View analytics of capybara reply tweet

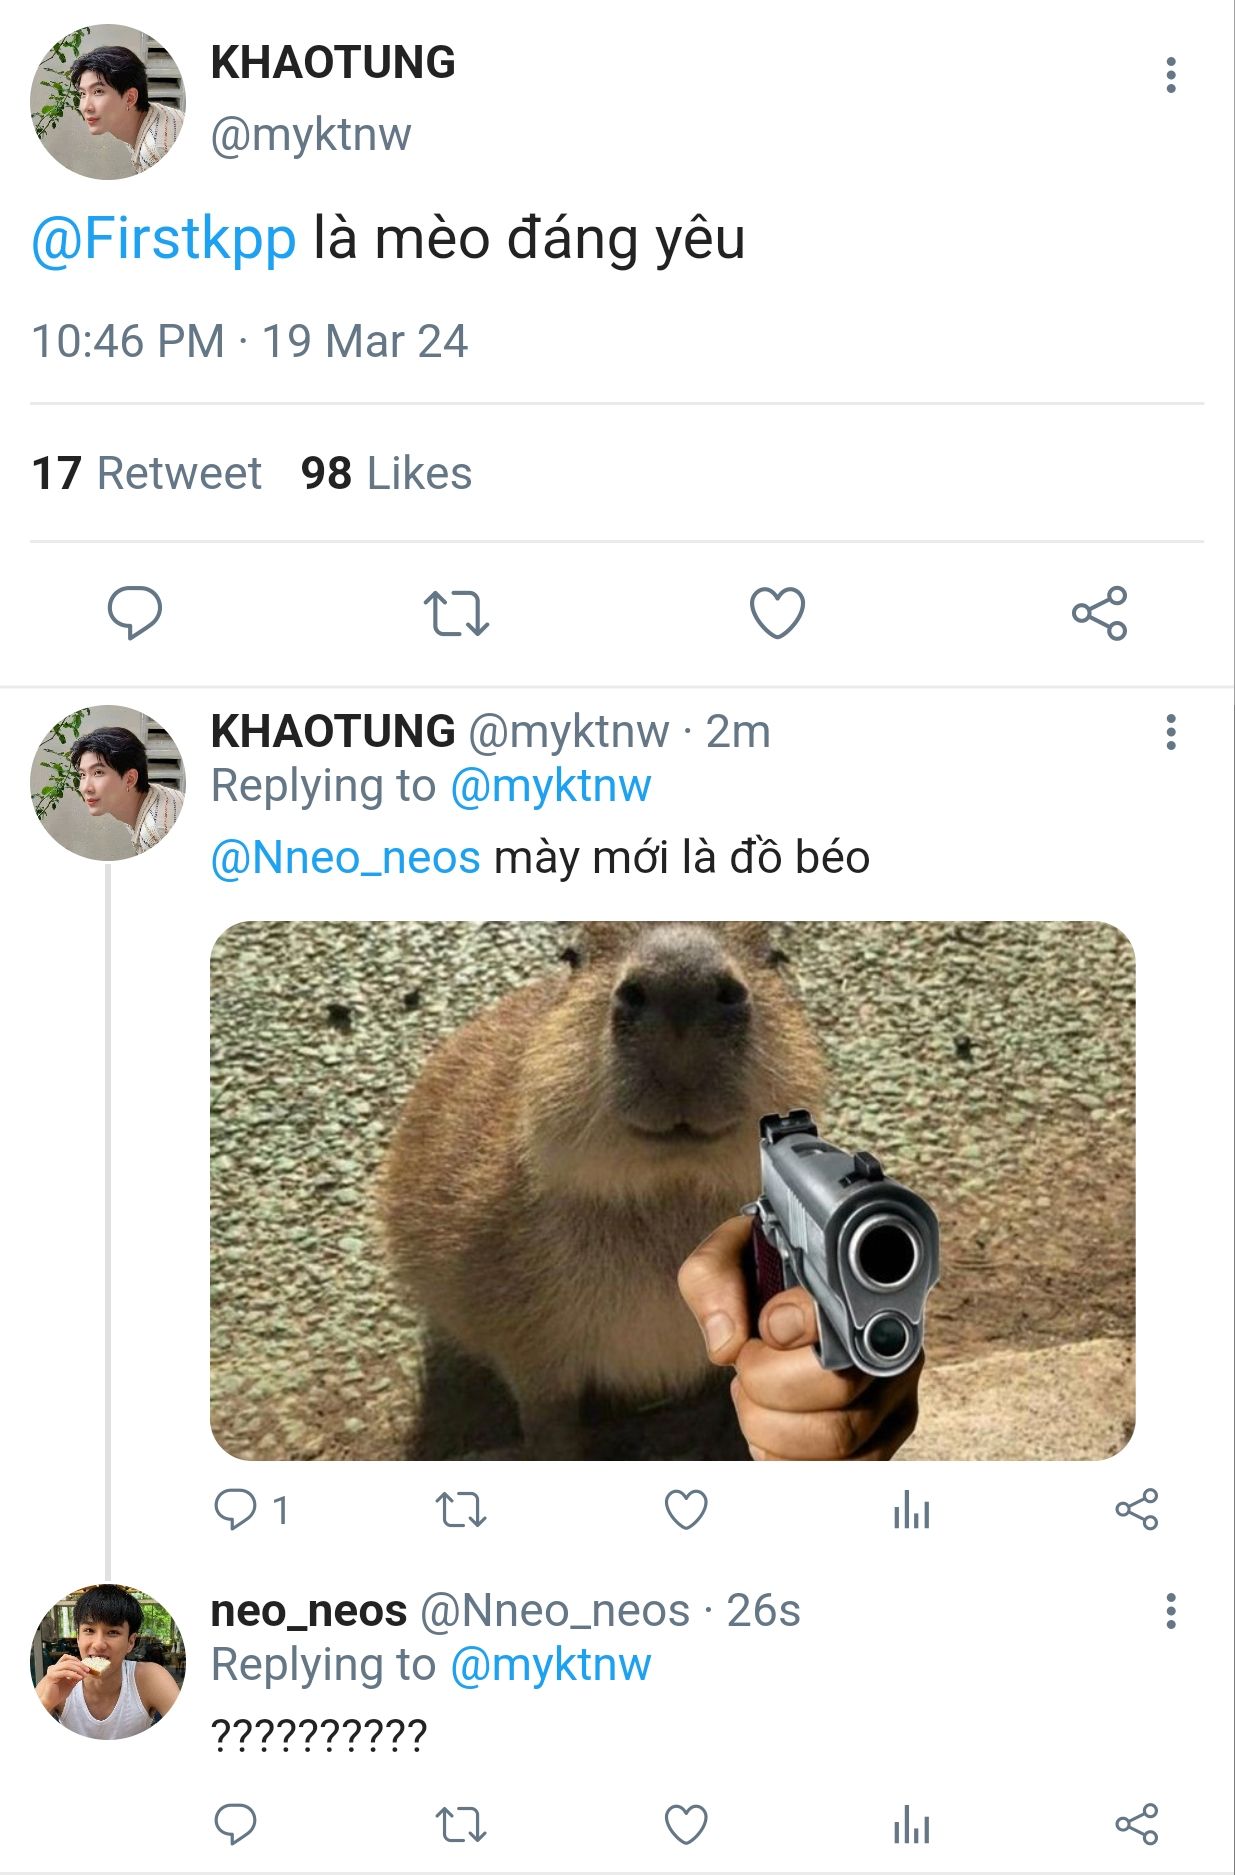pos(911,1510)
